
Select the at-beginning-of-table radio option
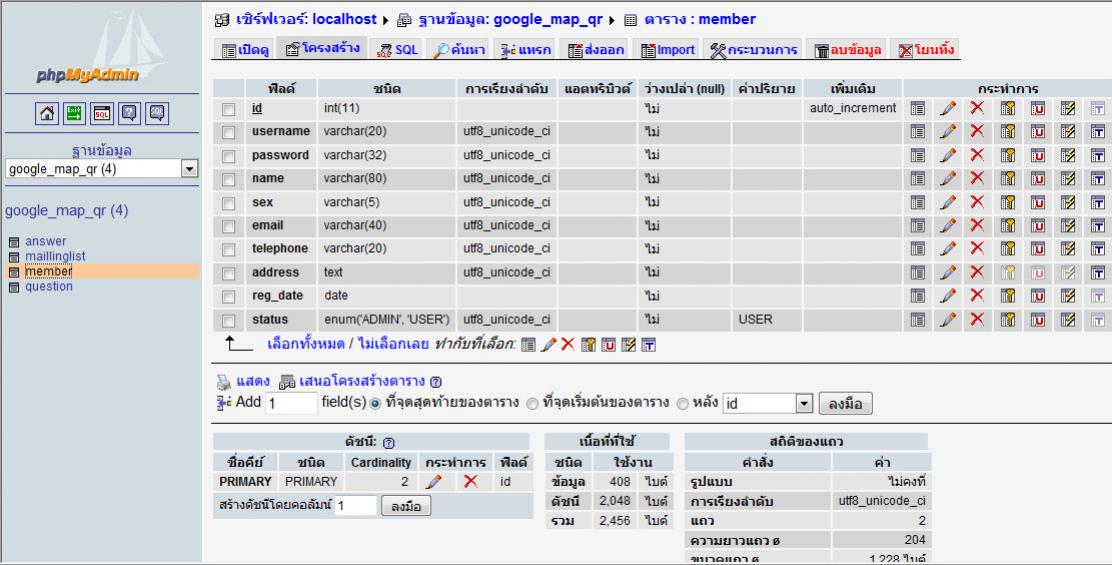(x=533, y=404)
